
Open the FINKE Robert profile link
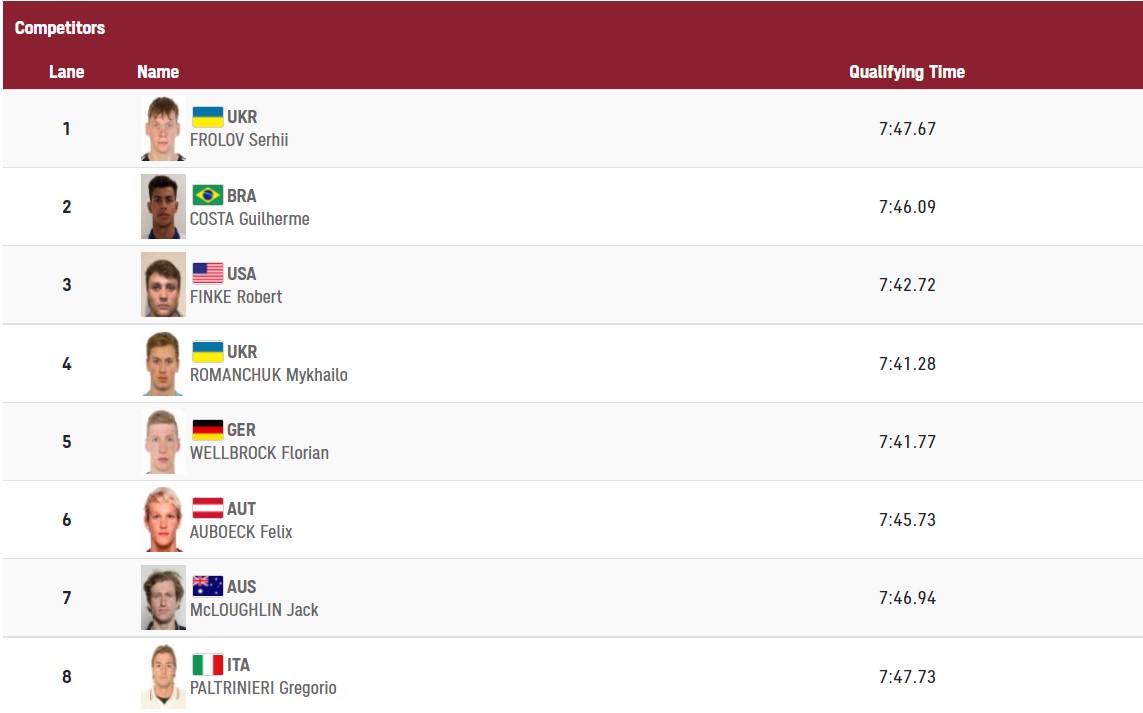[x=236, y=297]
